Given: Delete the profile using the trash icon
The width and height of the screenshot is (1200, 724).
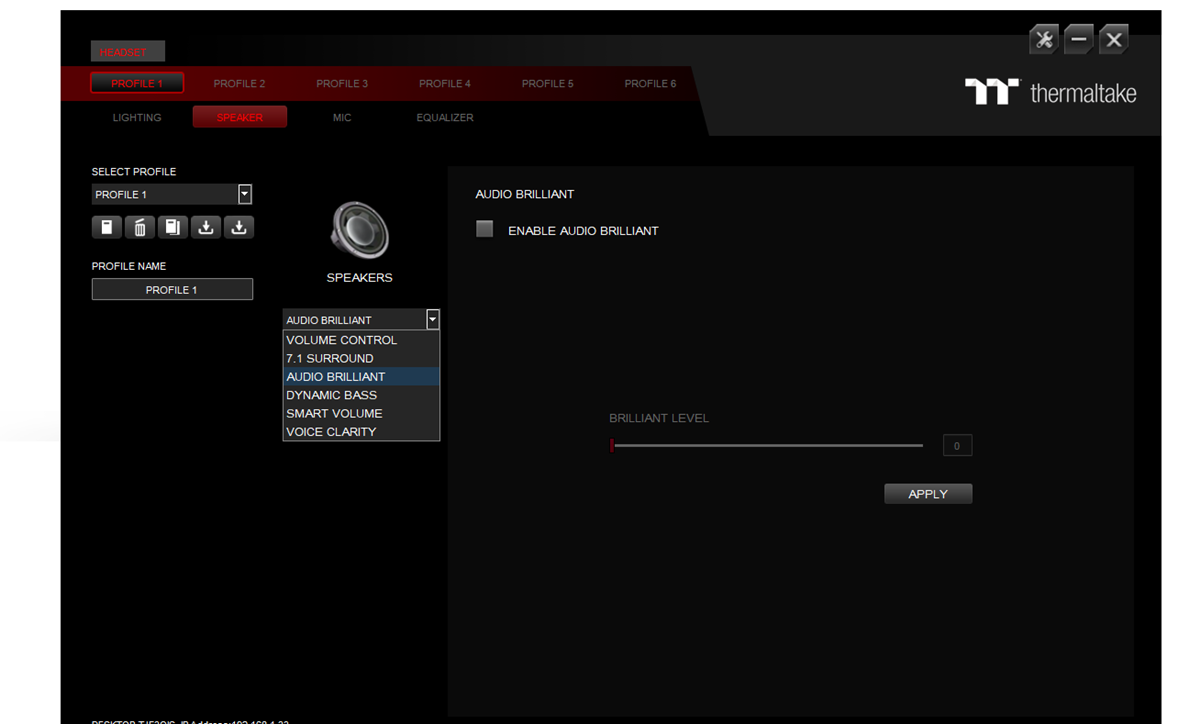Looking at the screenshot, I should pyautogui.click(x=140, y=227).
